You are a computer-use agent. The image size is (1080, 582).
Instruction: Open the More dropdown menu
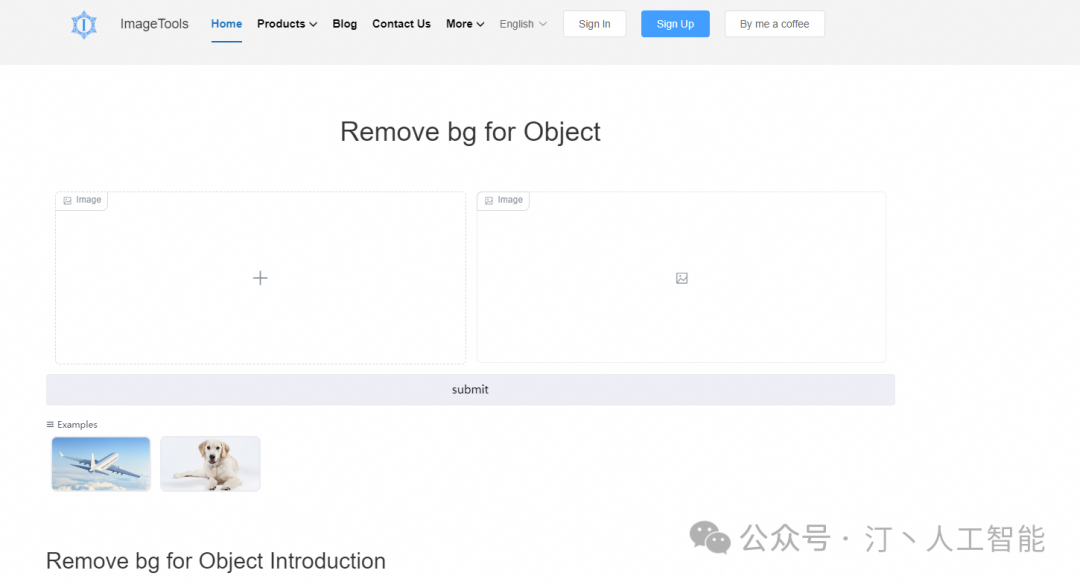[x=465, y=24]
